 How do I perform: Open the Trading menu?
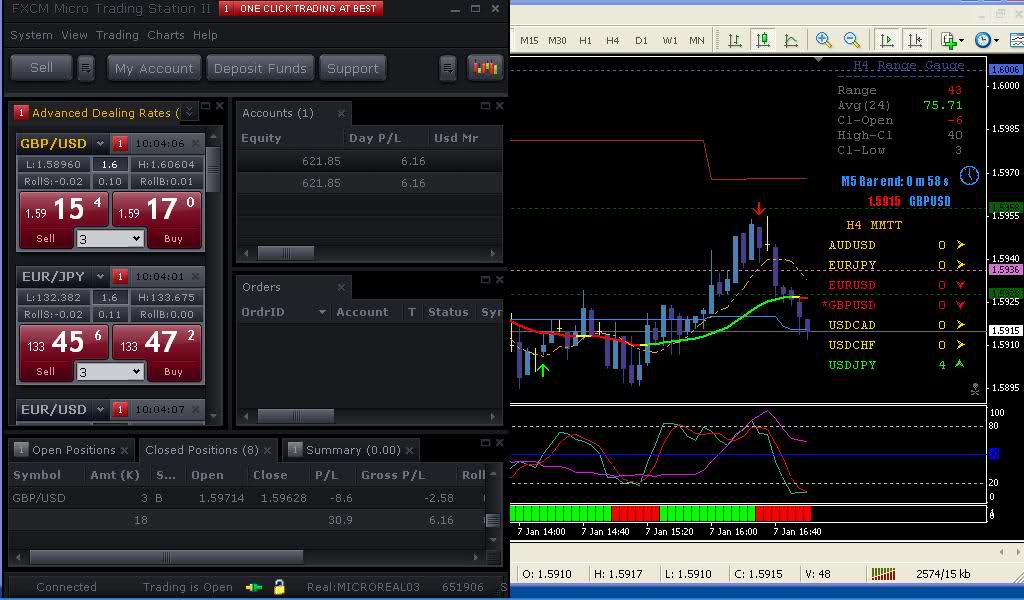click(117, 35)
